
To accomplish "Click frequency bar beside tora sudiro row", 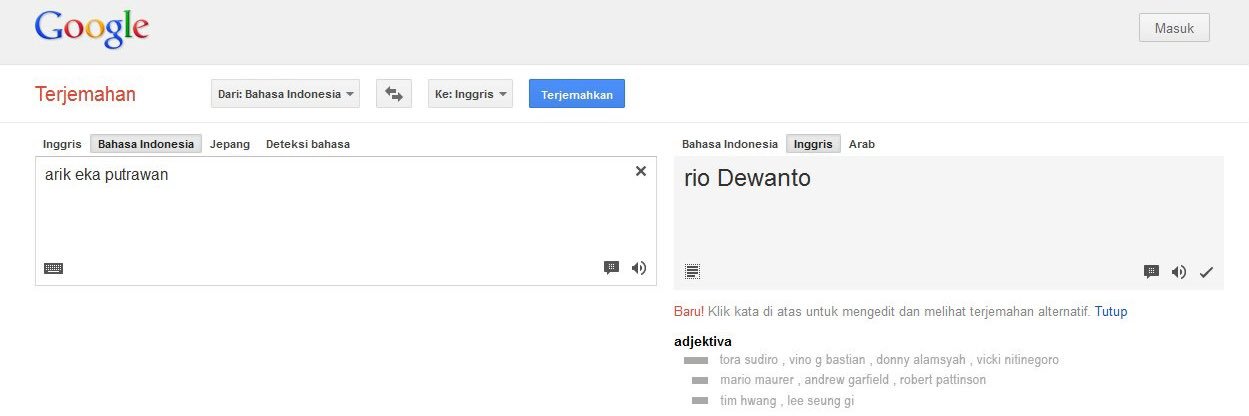I will pyautogui.click(x=696, y=360).
